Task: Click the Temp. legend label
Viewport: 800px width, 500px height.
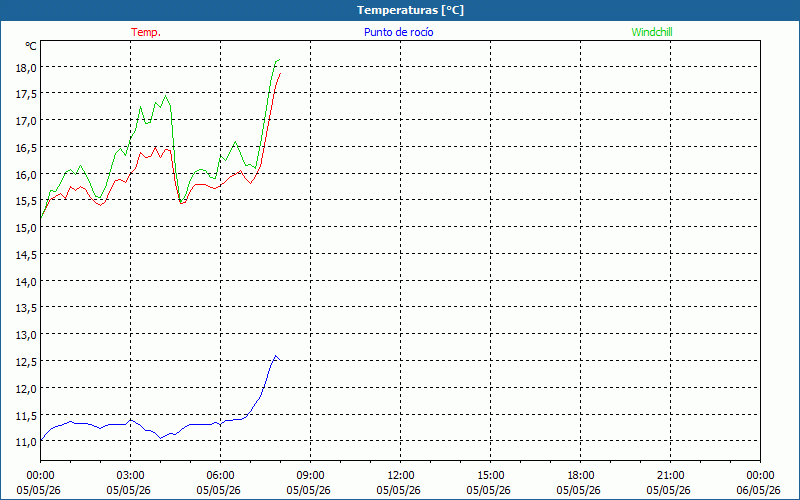Action: tap(146, 32)
